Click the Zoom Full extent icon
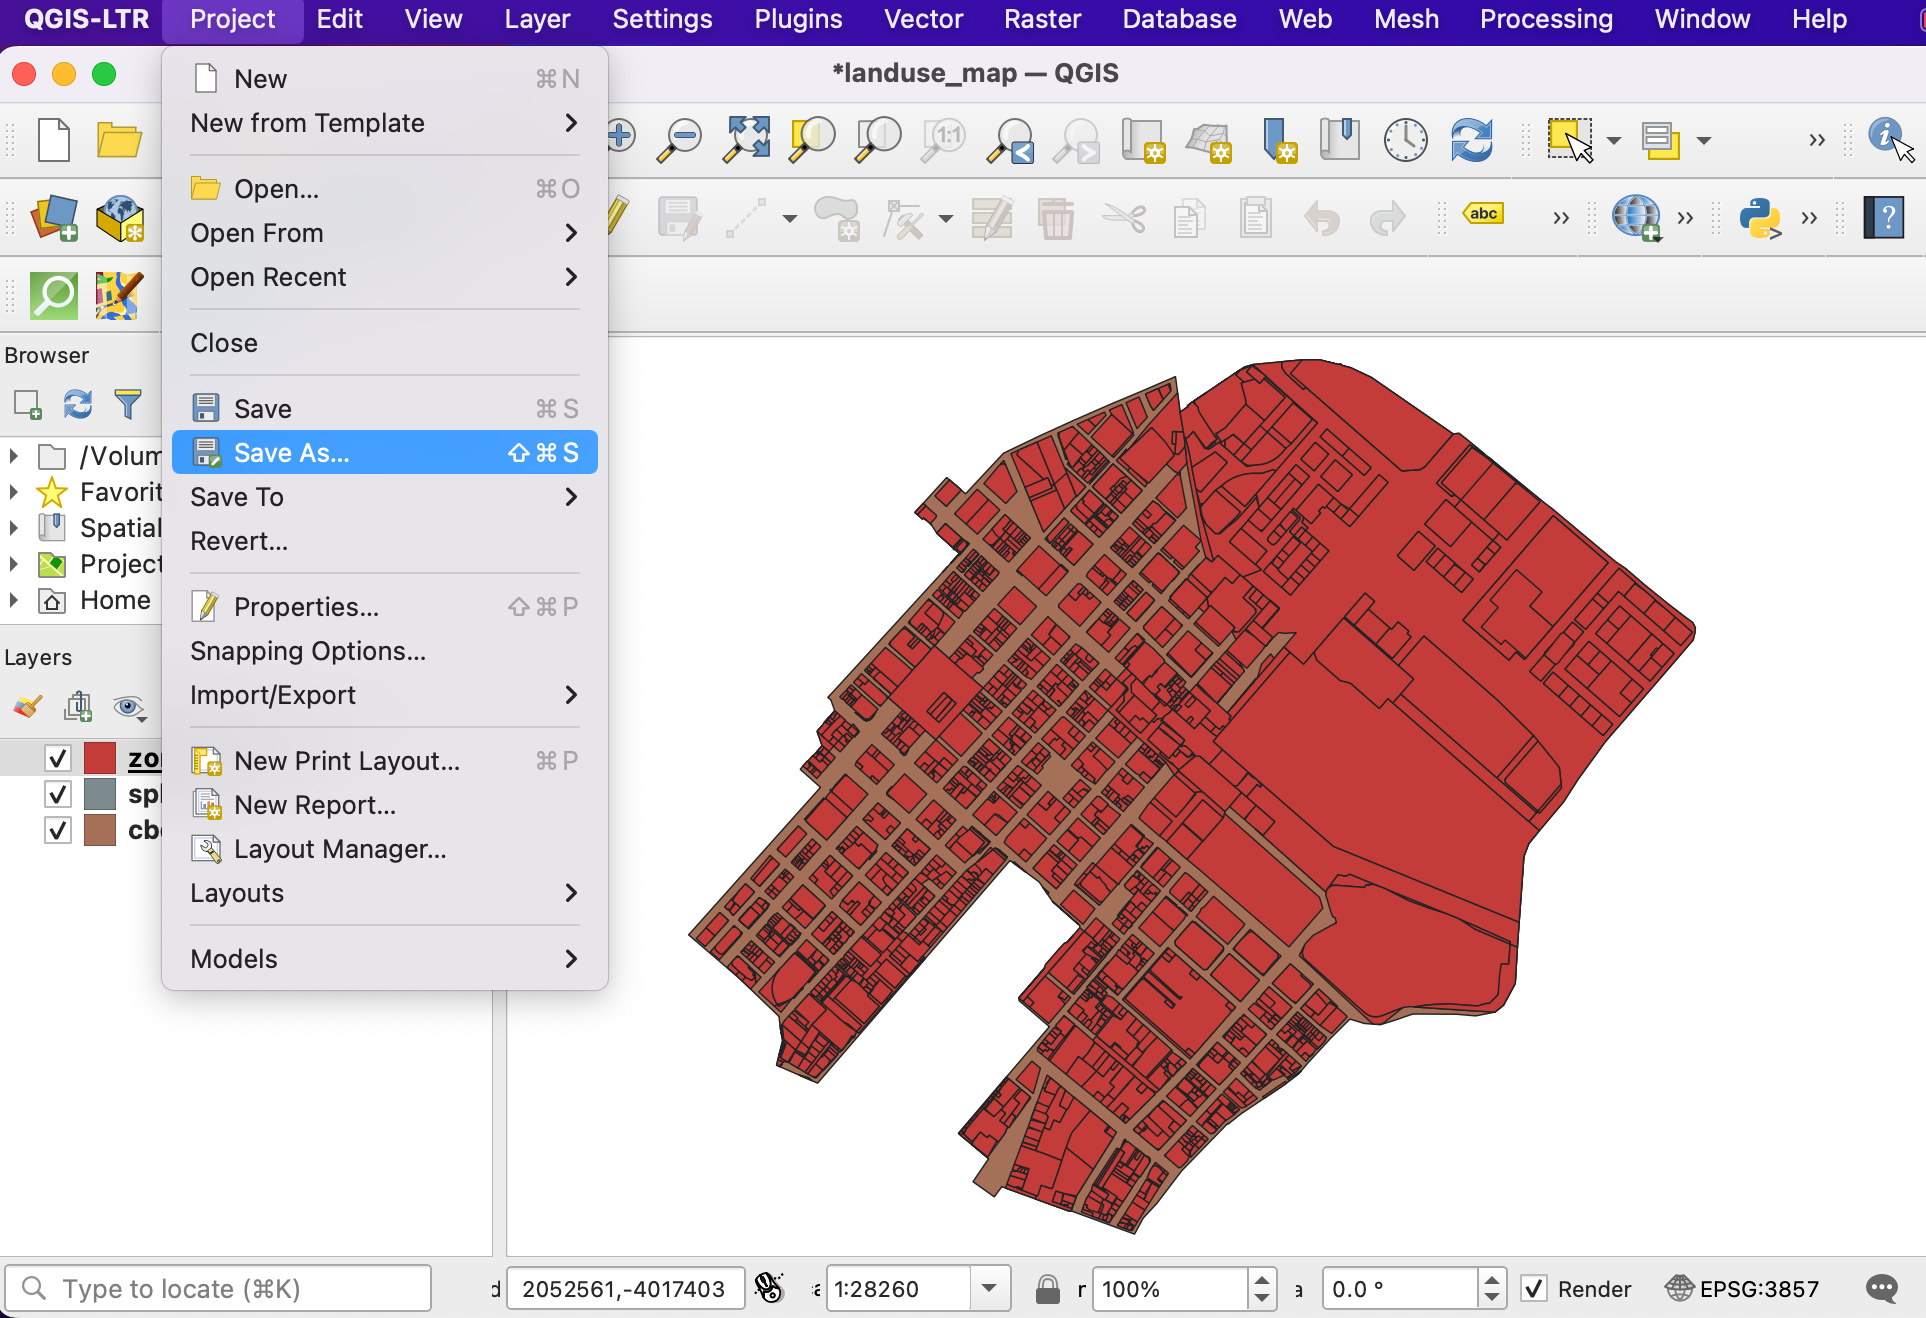This screenshot has height=1318, width=1926. click(x=747, y=140)
